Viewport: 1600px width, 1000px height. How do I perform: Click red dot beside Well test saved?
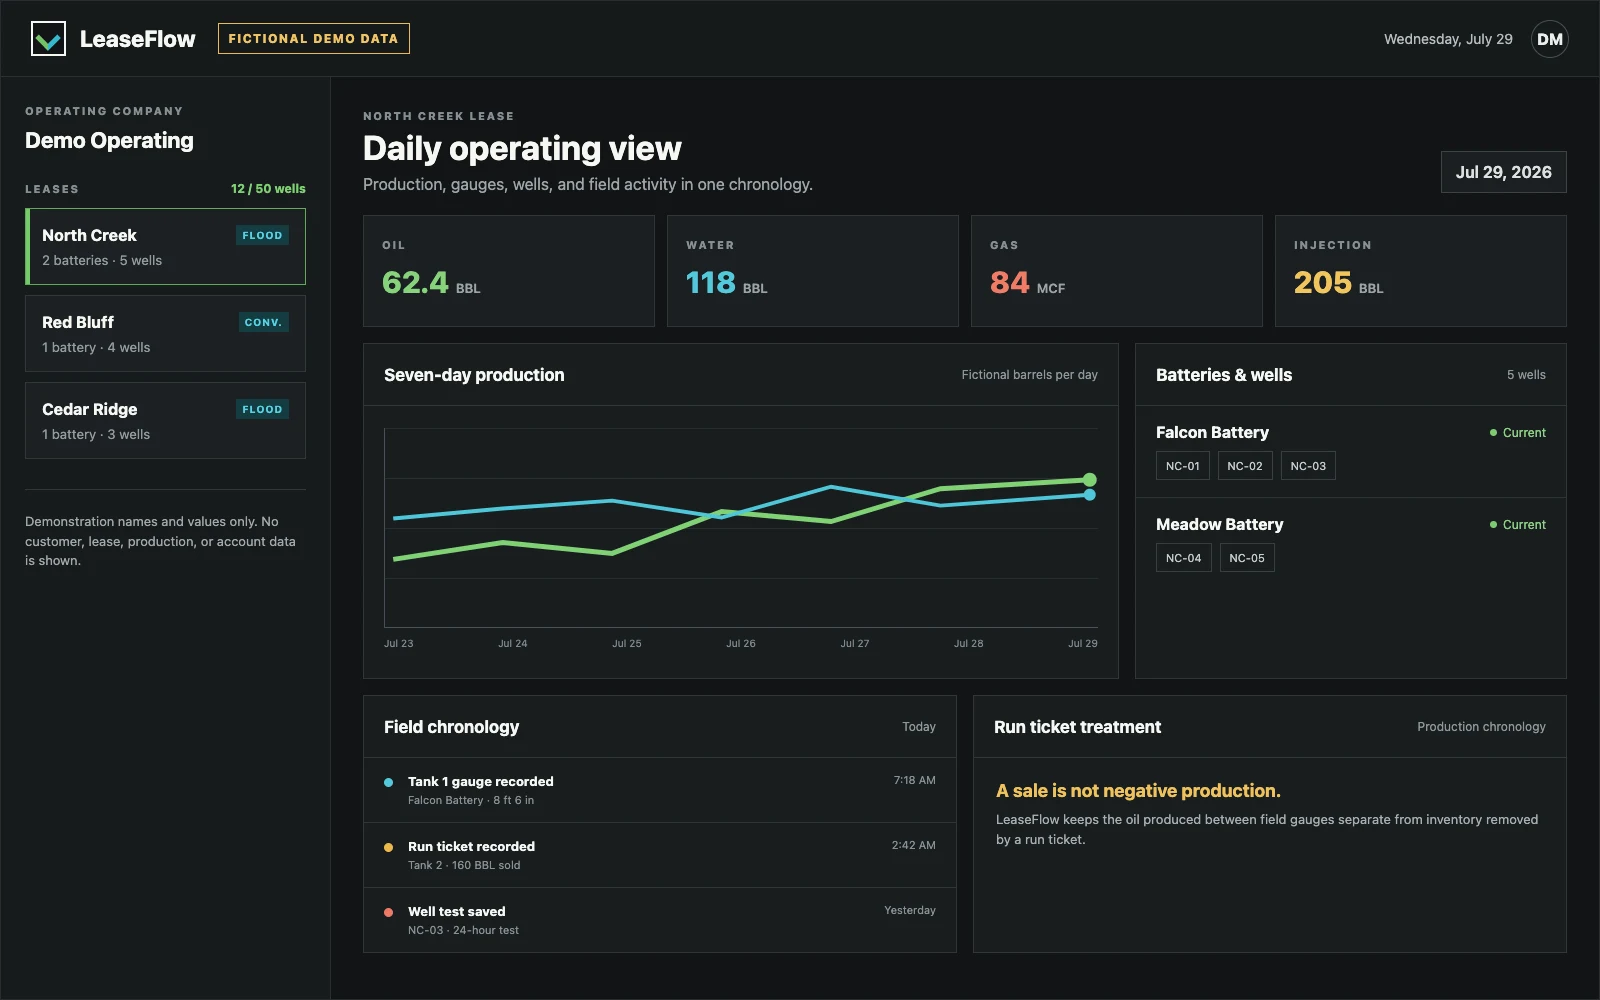pyautogui.click(x=388, y=912)
